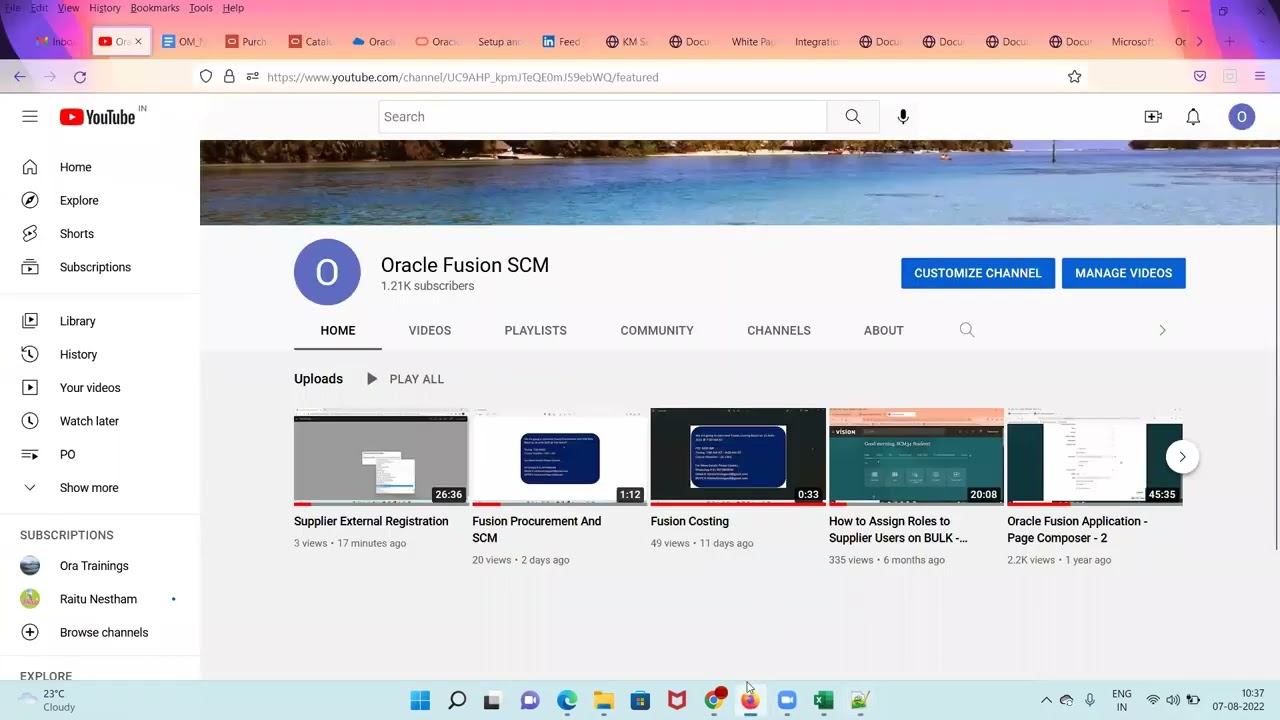Open the Fusion Costing video thumbnail
1280x720 pixels.
[x=738, y=456]
